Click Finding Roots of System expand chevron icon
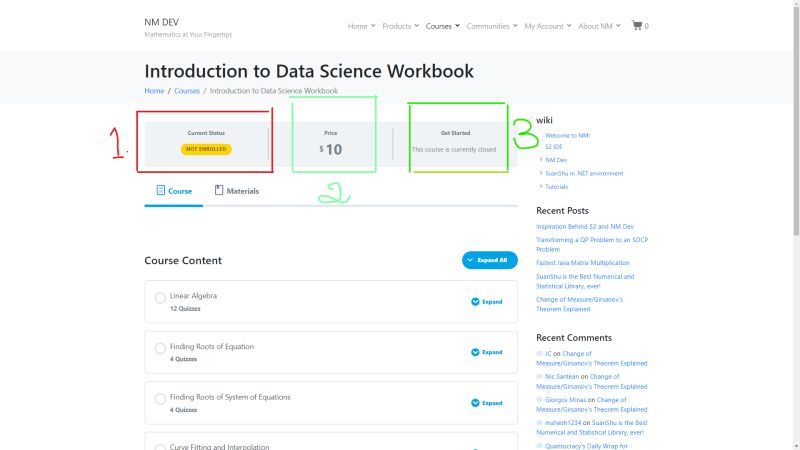The height and width of the screenshot is (450, 800). click(x=475, y=403)
